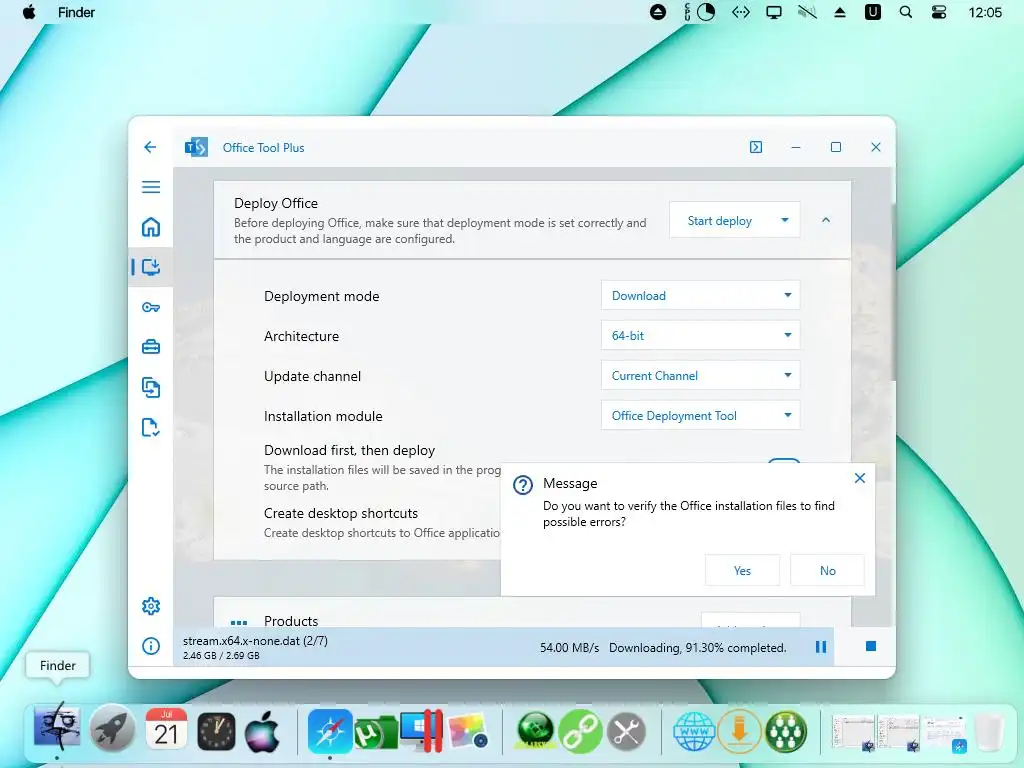Open the About info icon in sidebar

[x=151, y=646]
